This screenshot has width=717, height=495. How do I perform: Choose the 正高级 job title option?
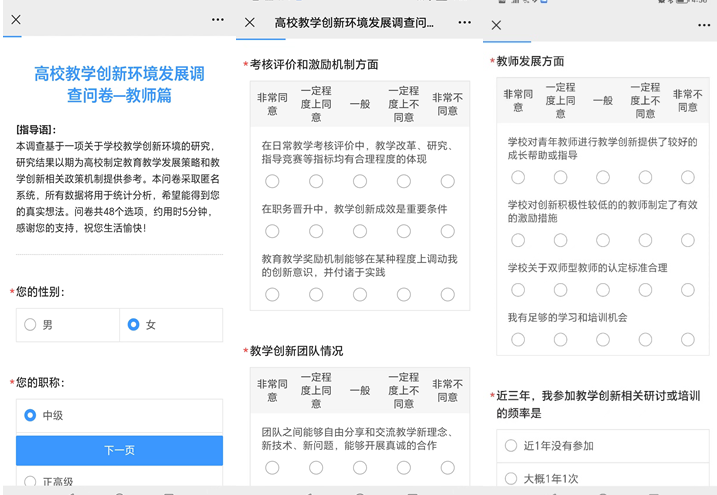coord(30,482)
